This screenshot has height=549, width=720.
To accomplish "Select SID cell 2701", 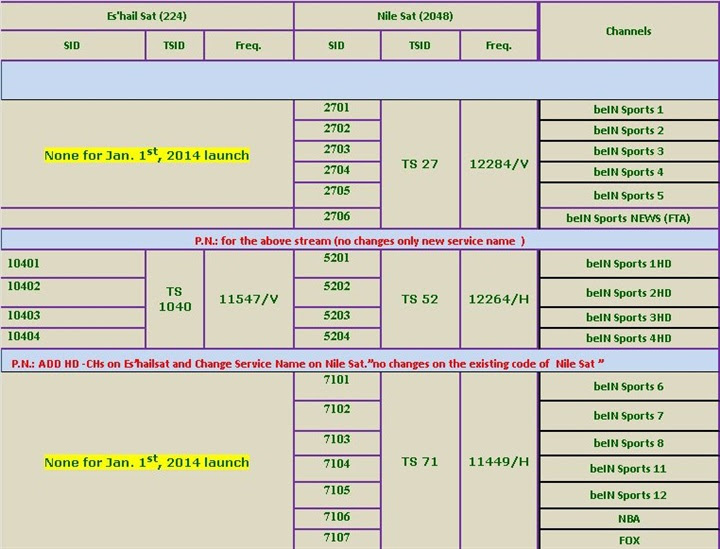I will (337, 108).
